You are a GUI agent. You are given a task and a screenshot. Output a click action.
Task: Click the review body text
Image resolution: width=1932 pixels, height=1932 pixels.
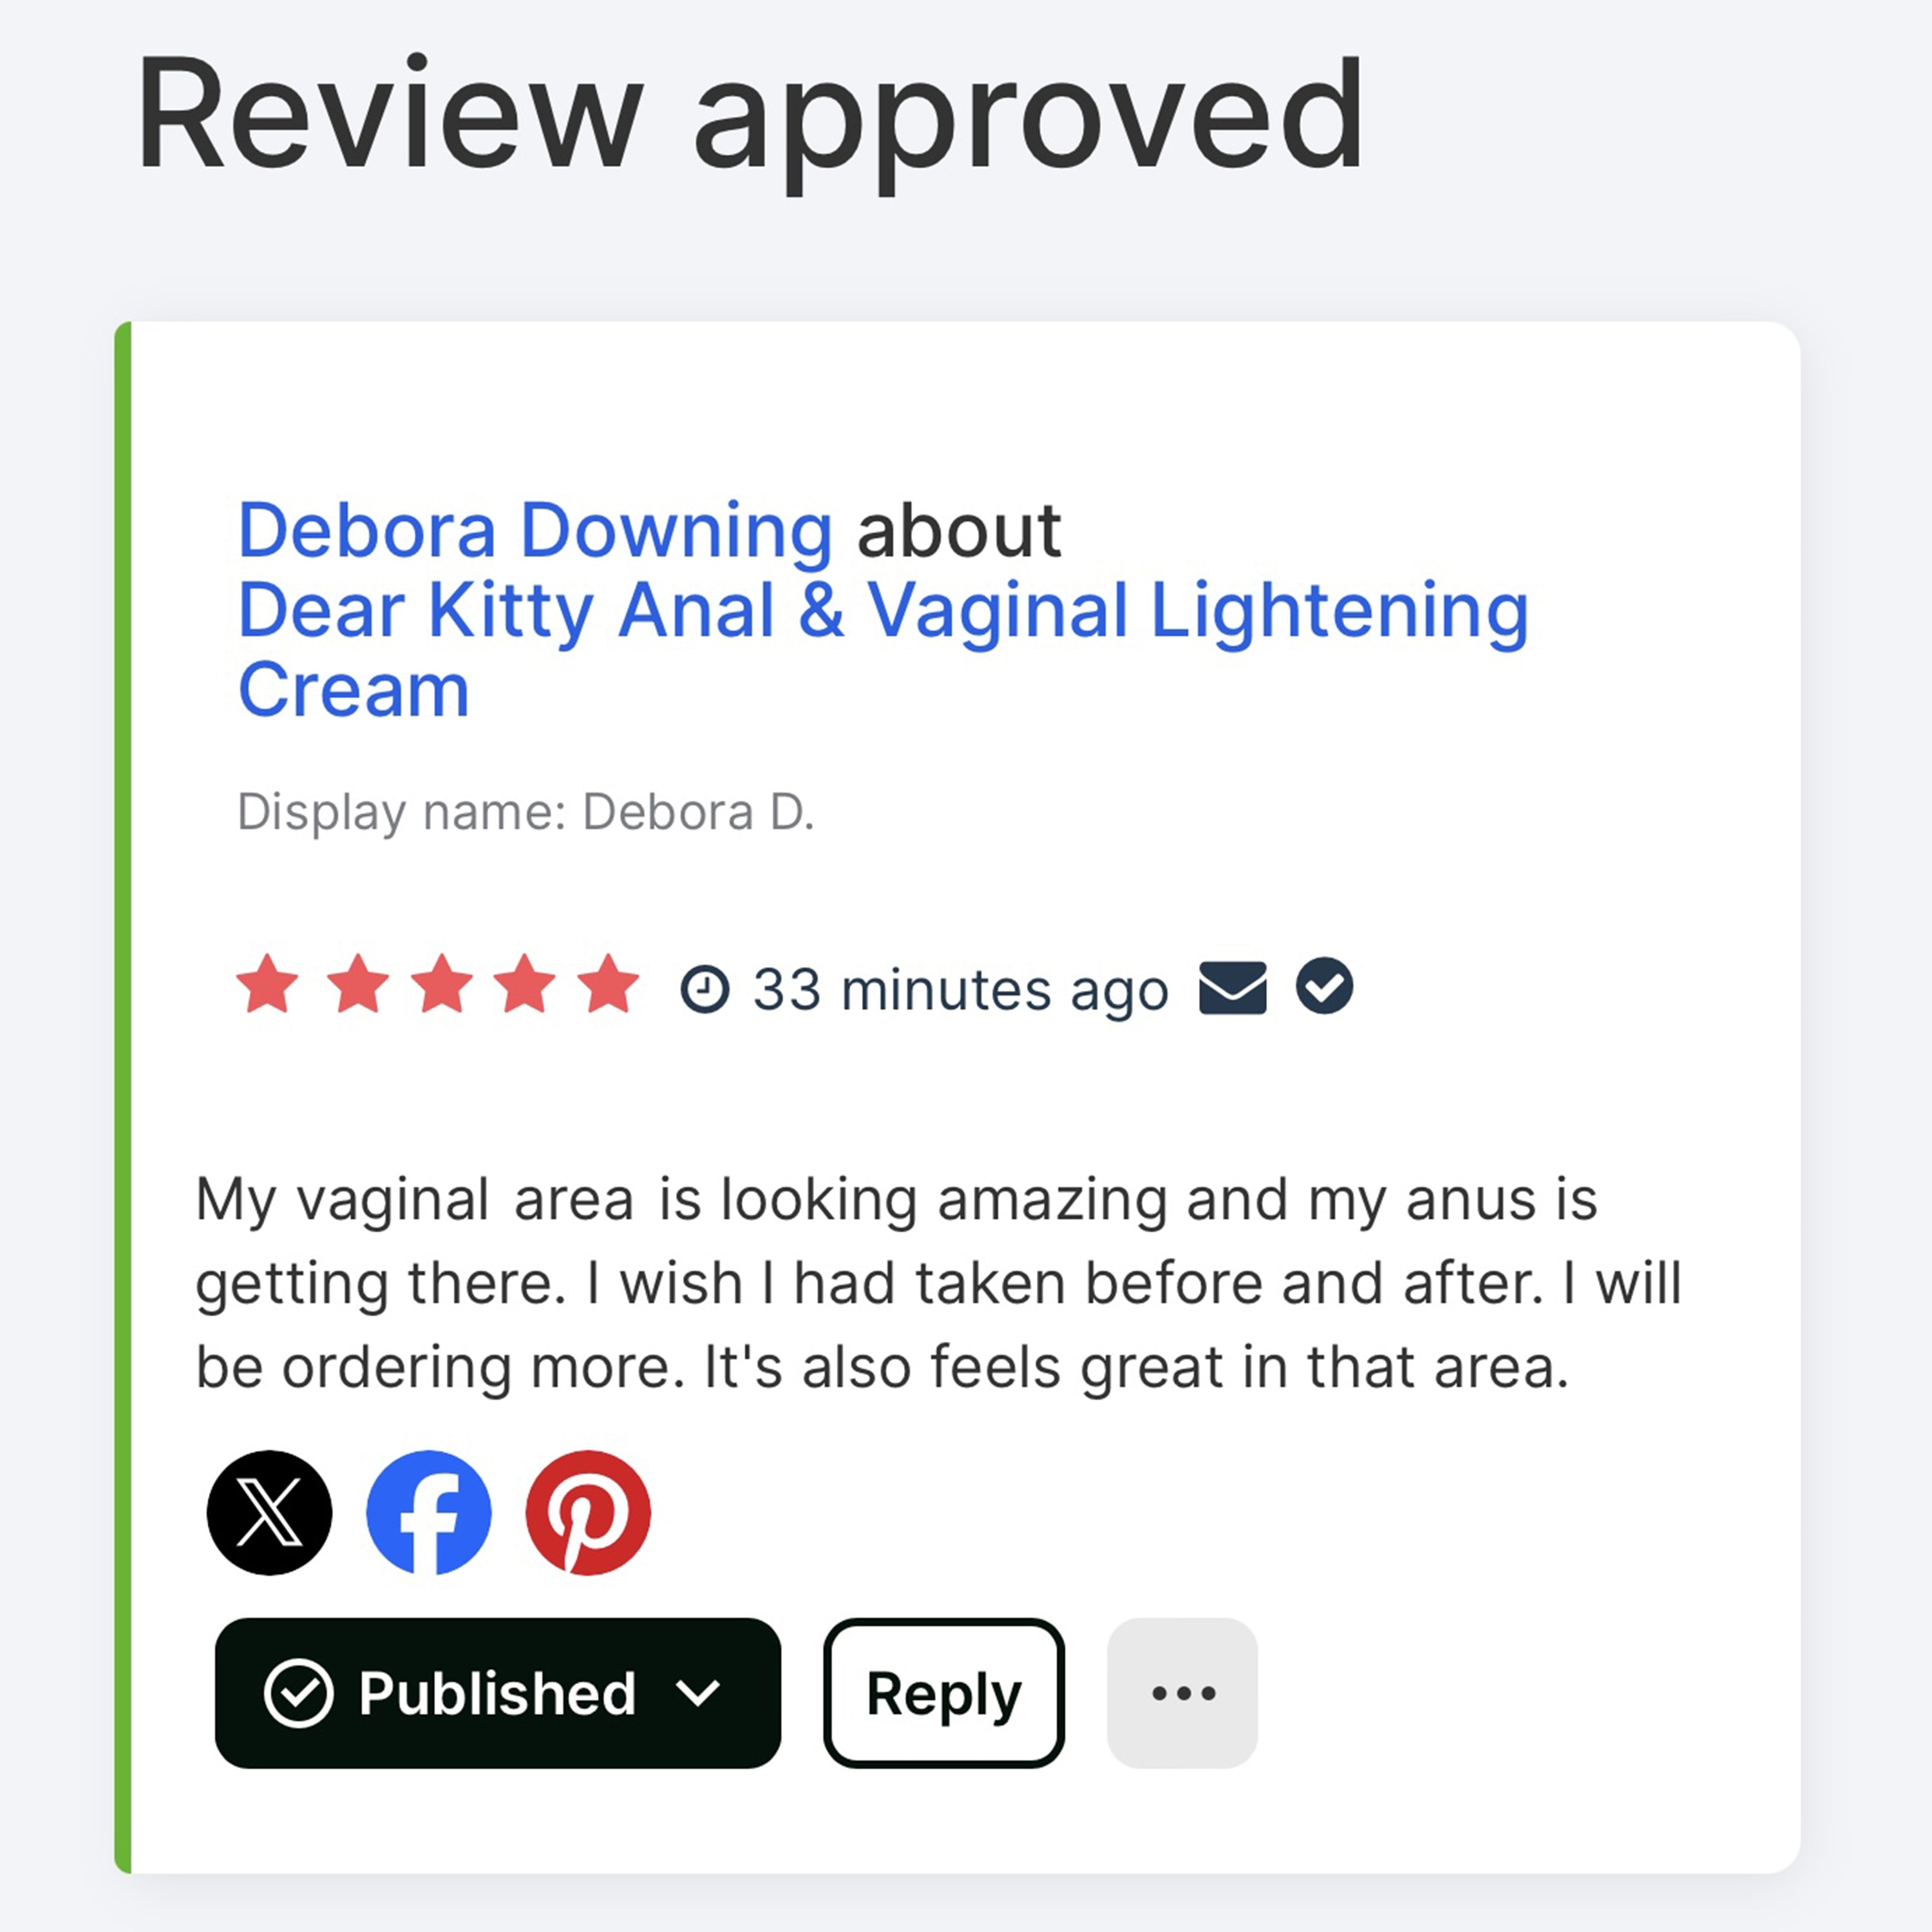(938, 1283)
